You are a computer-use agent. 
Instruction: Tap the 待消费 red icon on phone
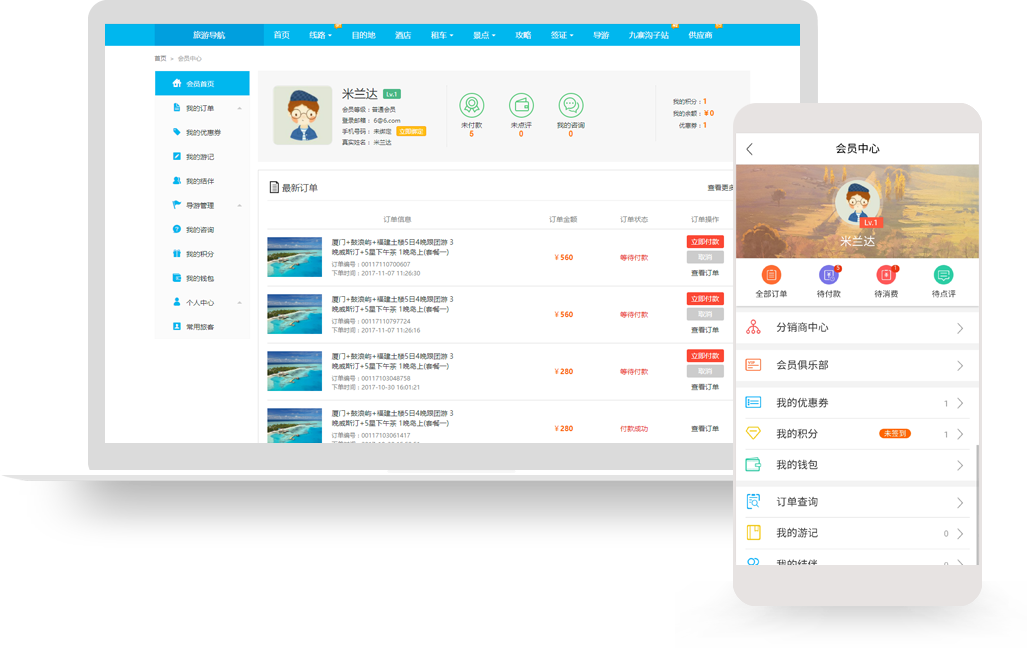coord(886,275)
